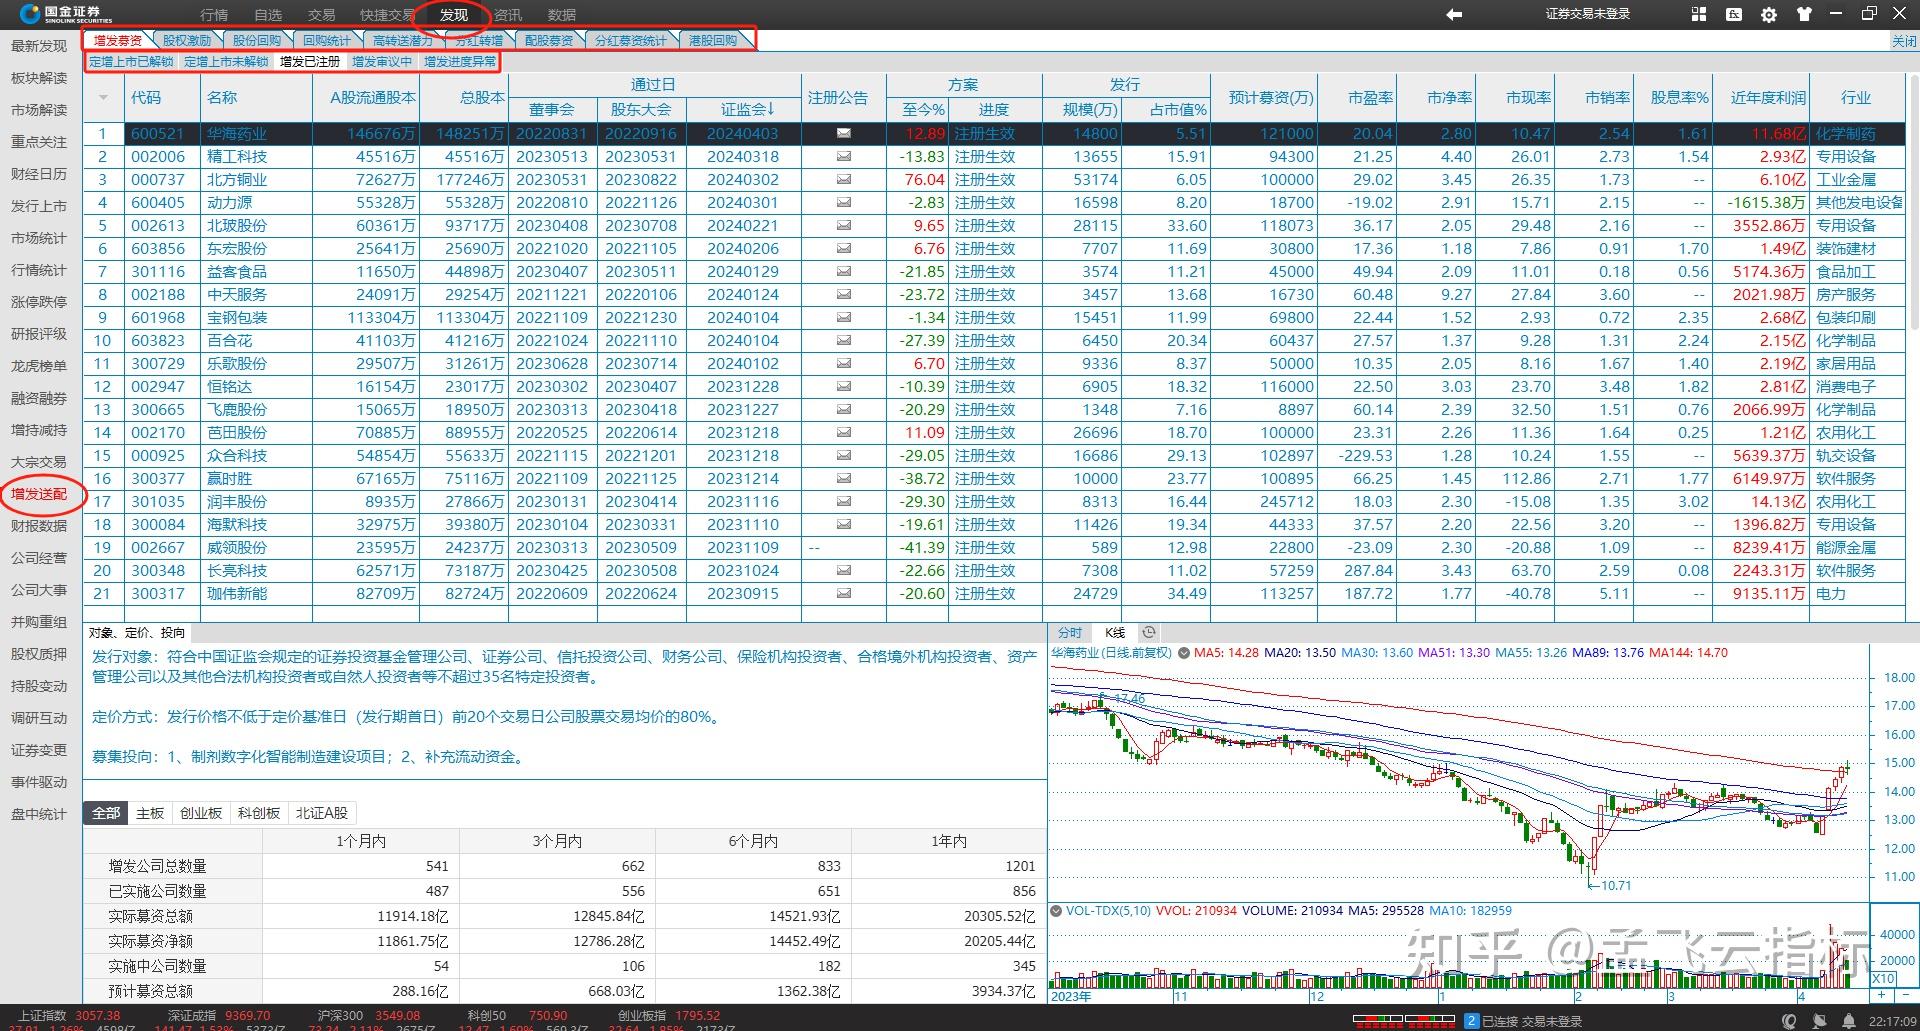Select the 创业板 board filter
Viewport: 1920px width, 1031px height.
201,813
